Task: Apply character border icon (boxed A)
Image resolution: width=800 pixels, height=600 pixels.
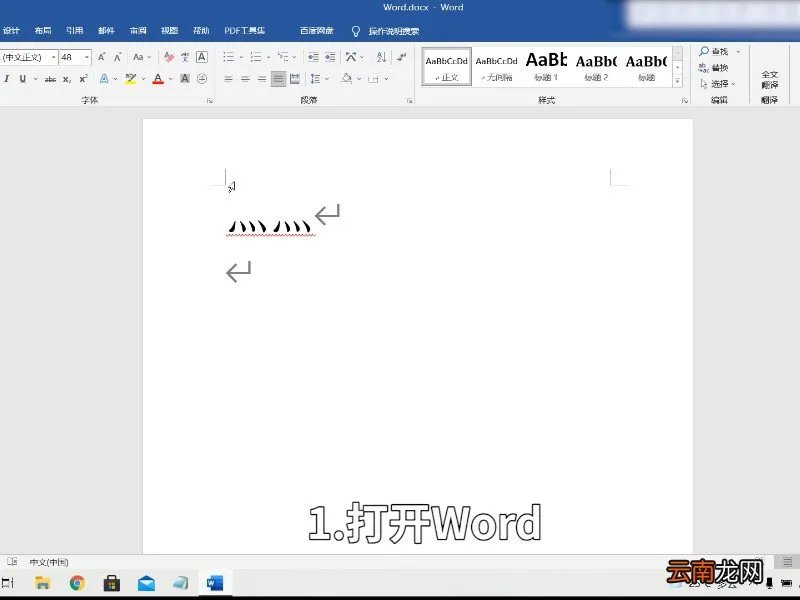Action: coord(202,57)
